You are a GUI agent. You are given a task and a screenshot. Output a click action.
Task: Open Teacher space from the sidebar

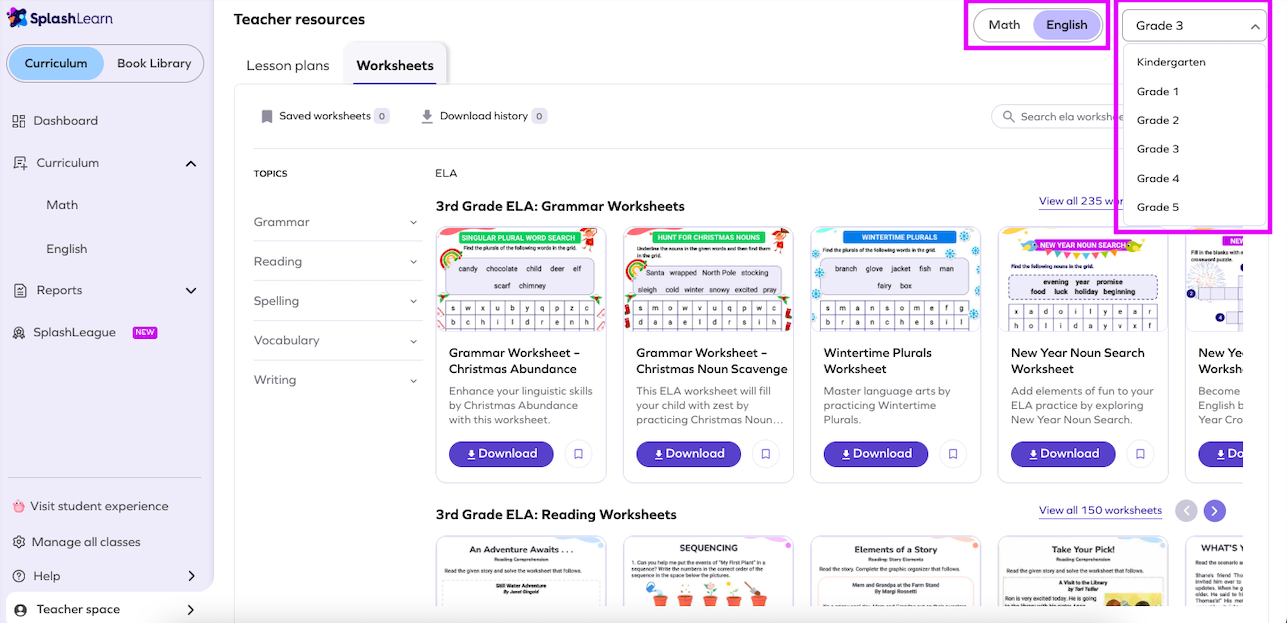point(78,609)
